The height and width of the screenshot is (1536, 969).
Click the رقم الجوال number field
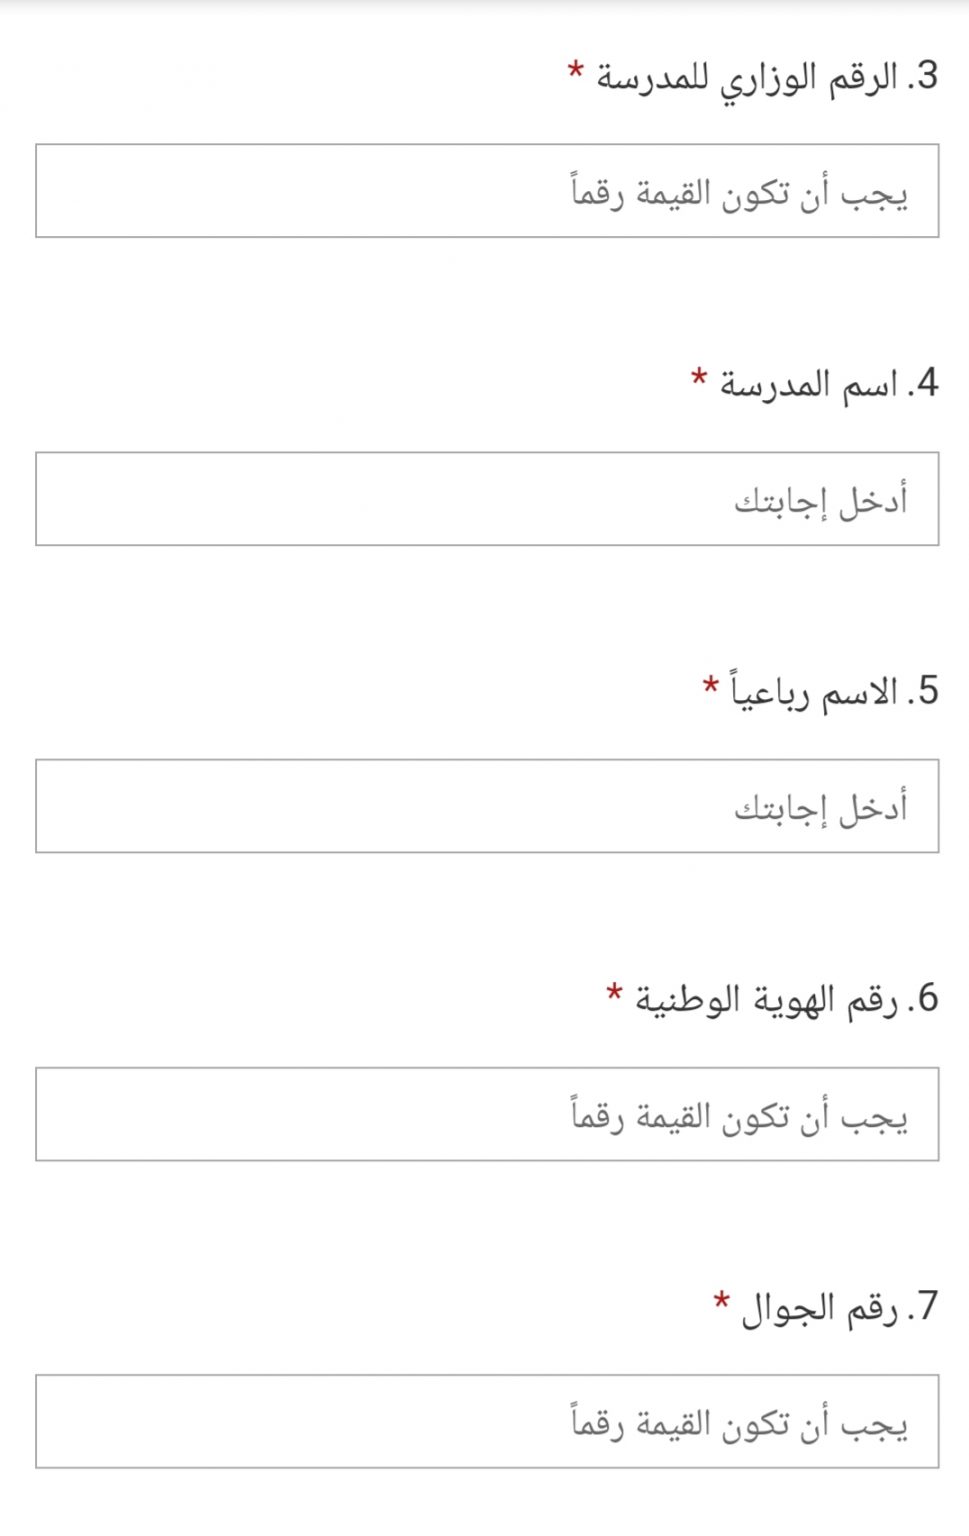coord(487,1421)
